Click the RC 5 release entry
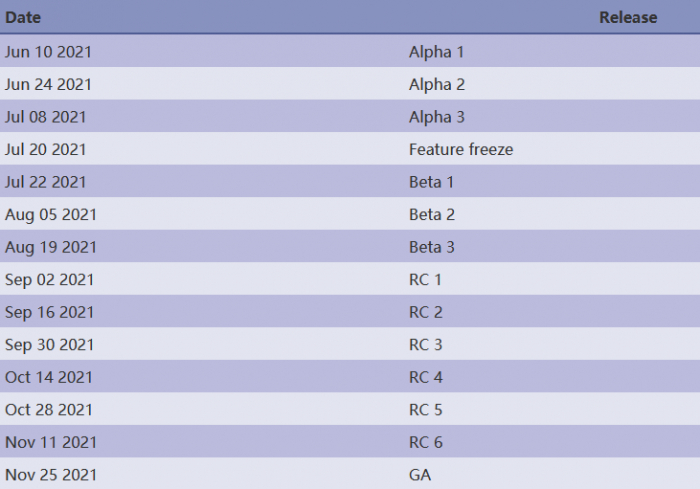Image resolution: width=700 pixels, height=489 pixels. [x=425, y=409]
